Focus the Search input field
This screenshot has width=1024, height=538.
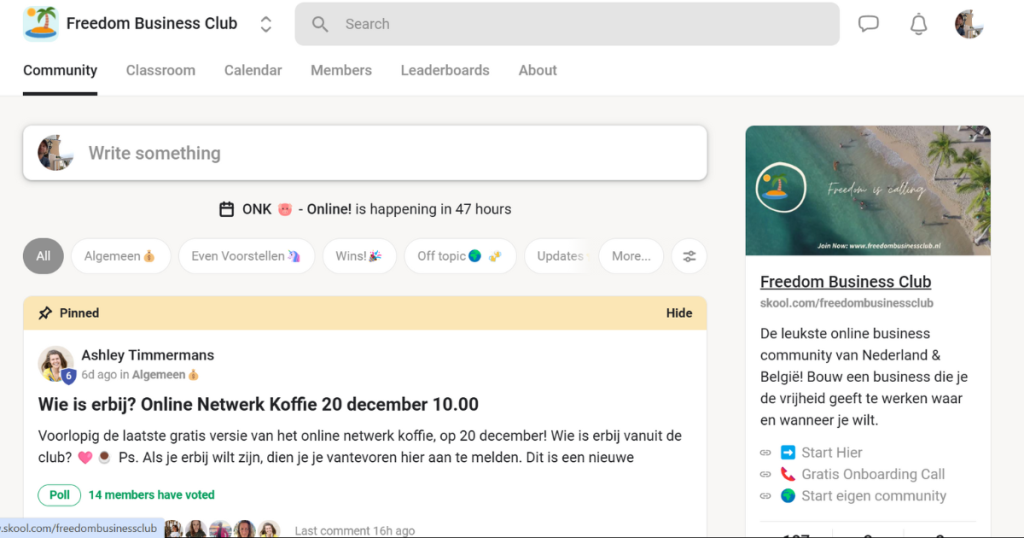[567, 24]
